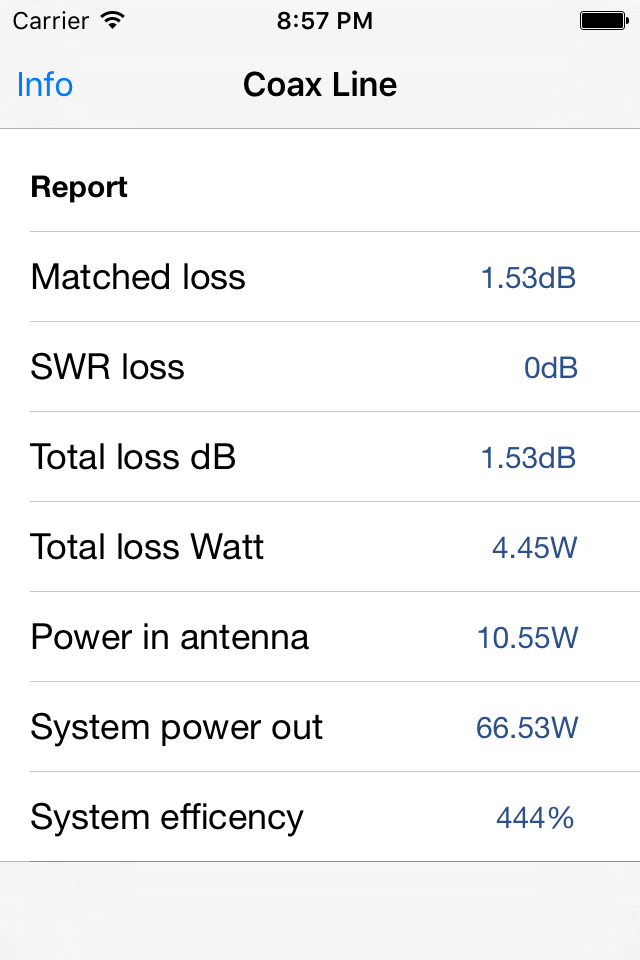Viewport: 640px width, 960px height.
Task: Tap the Wi-Fi status icon
Action: 113,20
